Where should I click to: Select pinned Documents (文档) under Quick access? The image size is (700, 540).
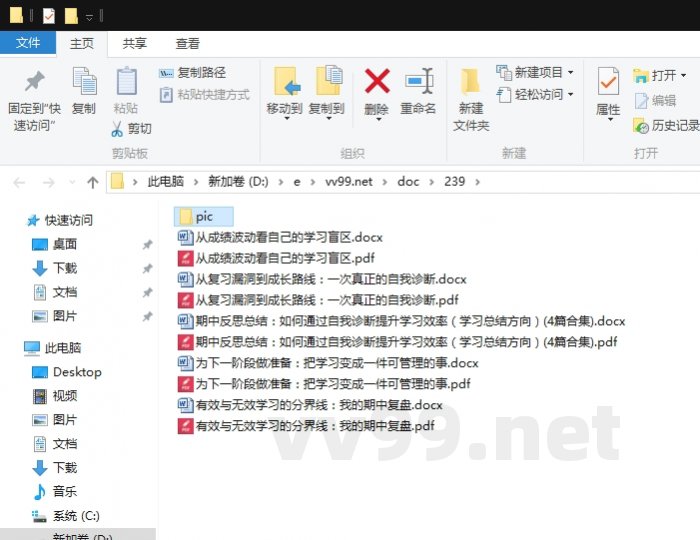click(x=55, y=292)
